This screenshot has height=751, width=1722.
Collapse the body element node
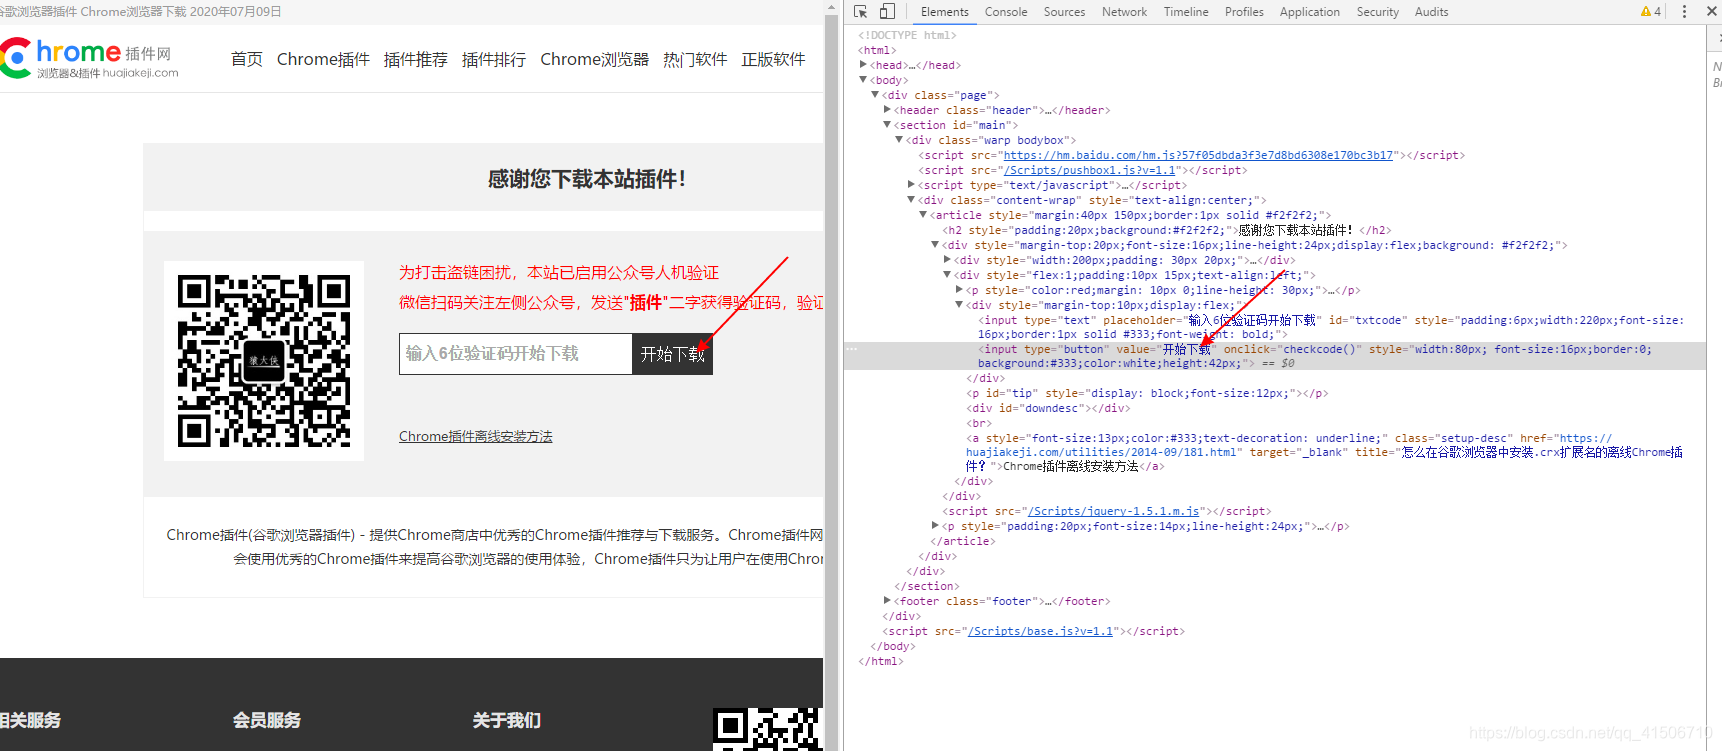click(x=863, y=80)
